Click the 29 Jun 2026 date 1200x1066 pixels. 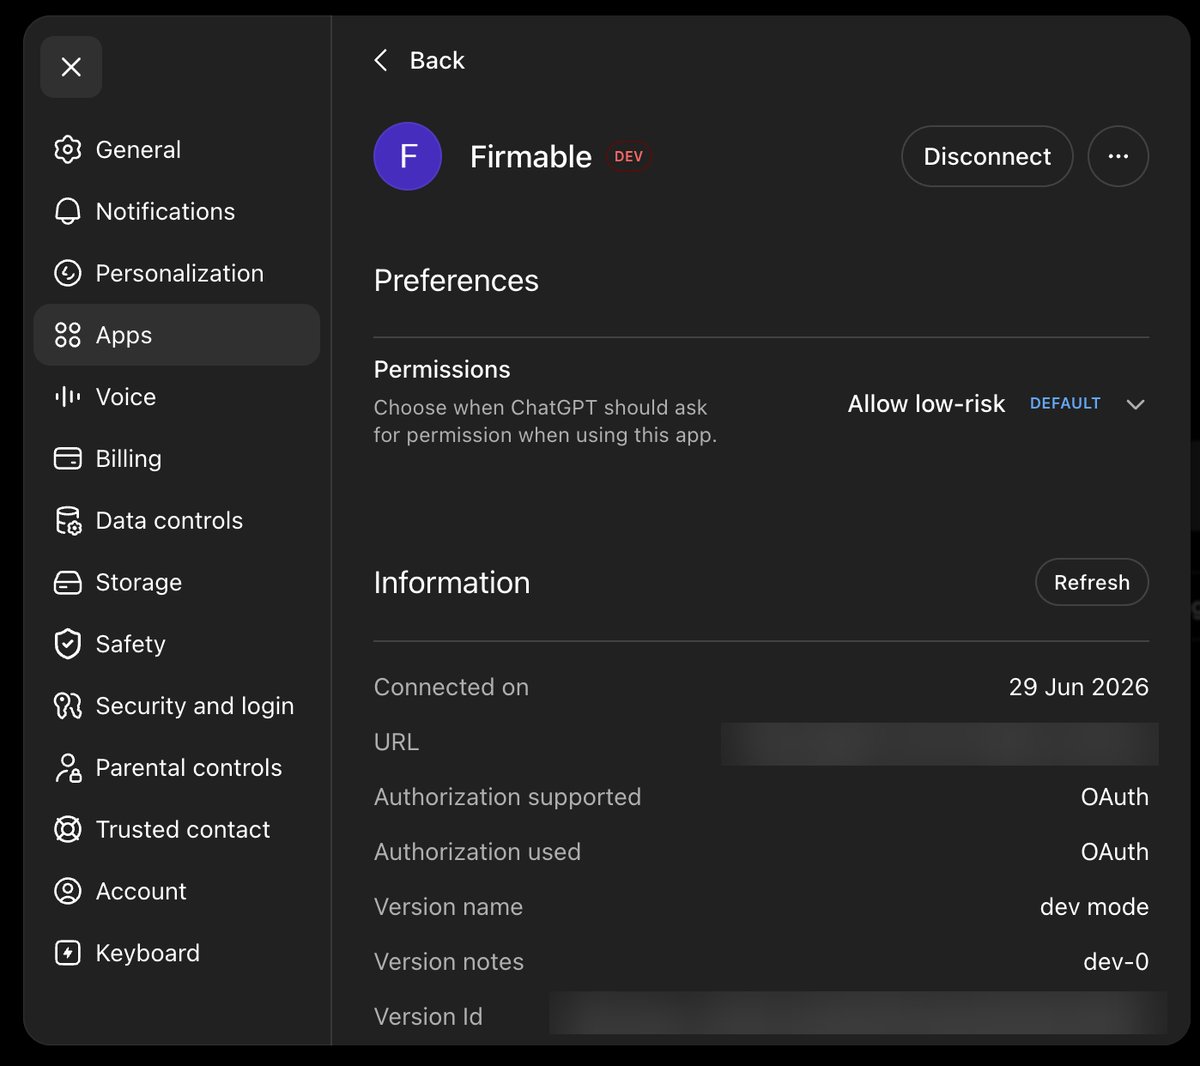click(x=1079, y=687)
